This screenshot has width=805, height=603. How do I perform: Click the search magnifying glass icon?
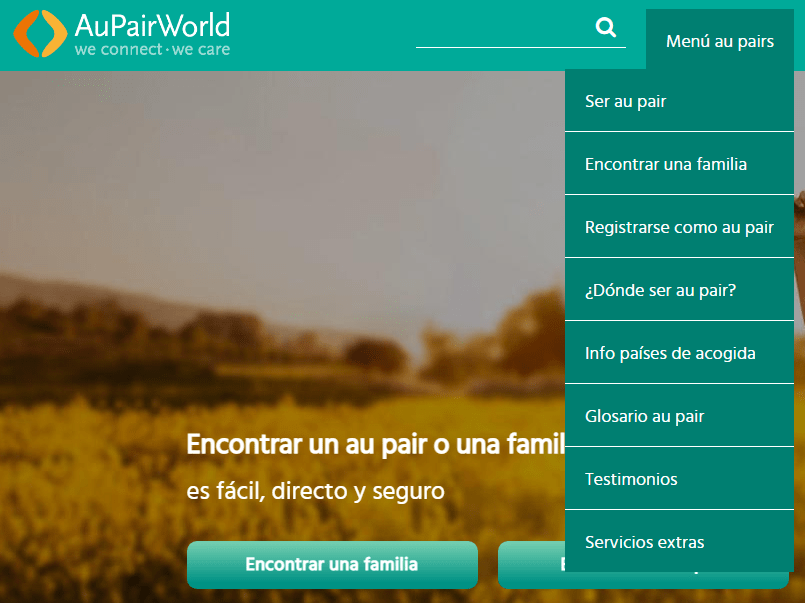(605, 27)
